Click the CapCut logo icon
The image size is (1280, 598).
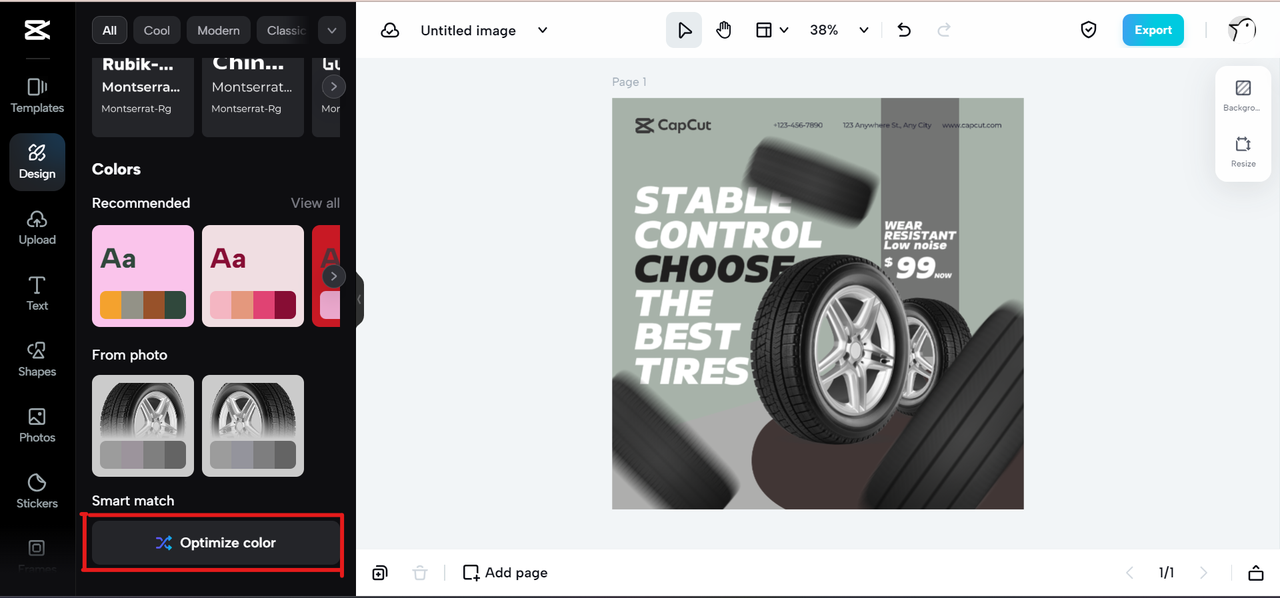[37, 30]
